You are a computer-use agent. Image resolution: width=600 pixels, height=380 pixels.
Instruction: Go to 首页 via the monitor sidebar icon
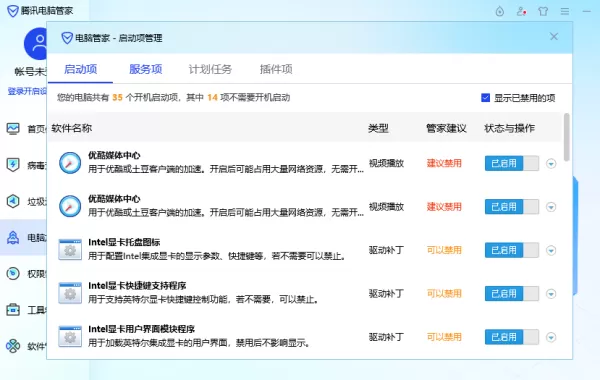13,129
